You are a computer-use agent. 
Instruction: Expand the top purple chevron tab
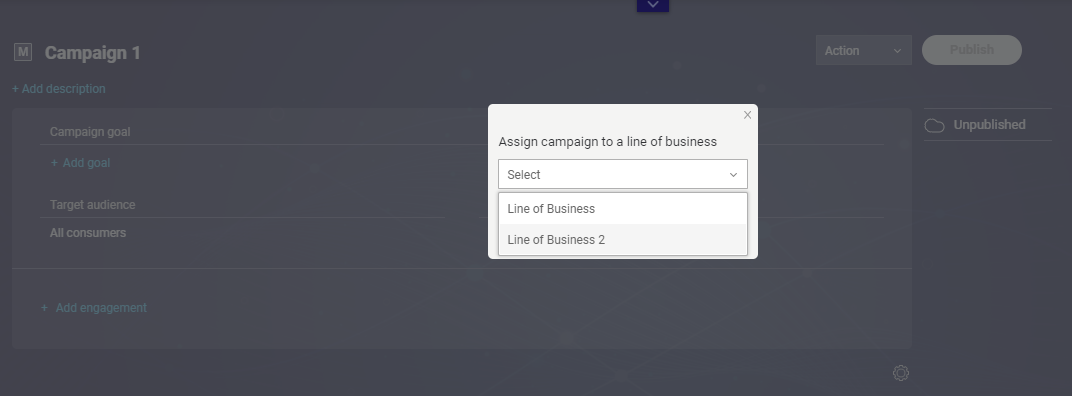click(653, 5)
